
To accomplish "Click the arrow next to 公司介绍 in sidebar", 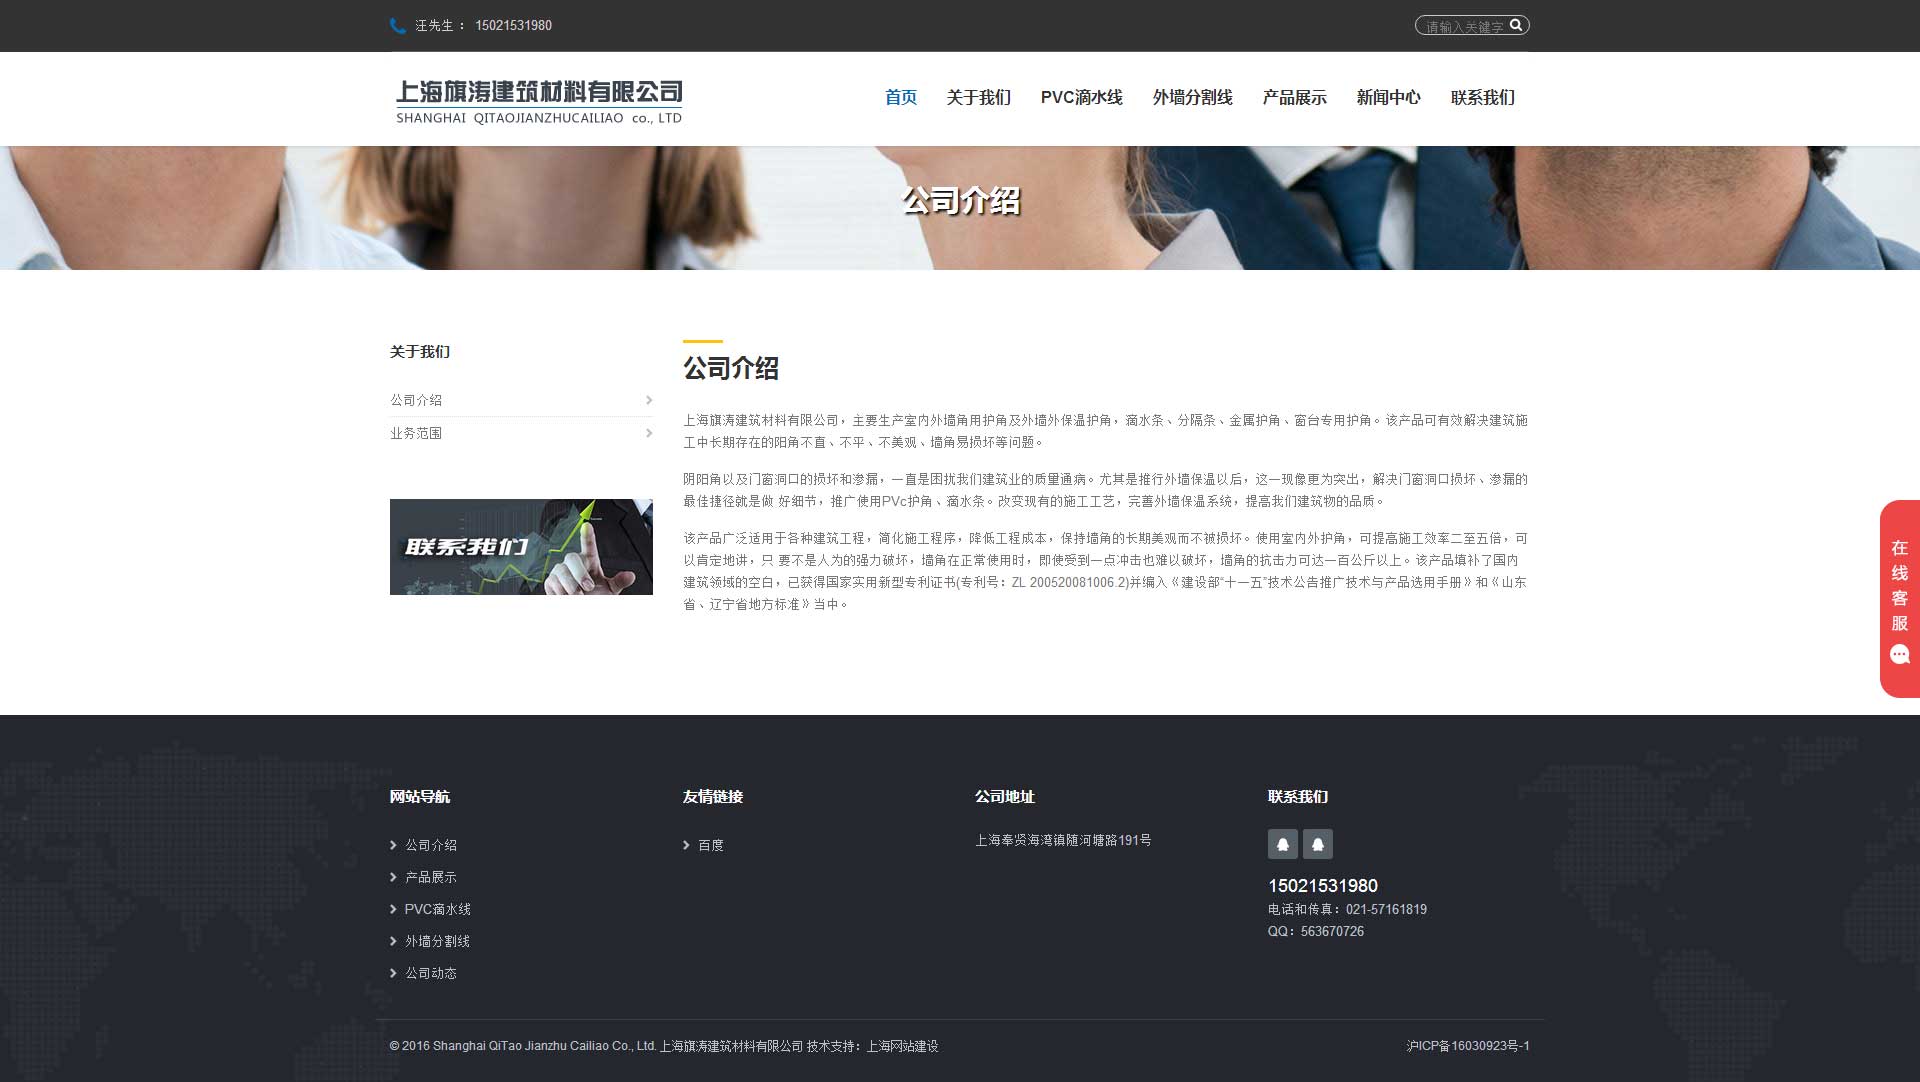I will click(649, 400).
